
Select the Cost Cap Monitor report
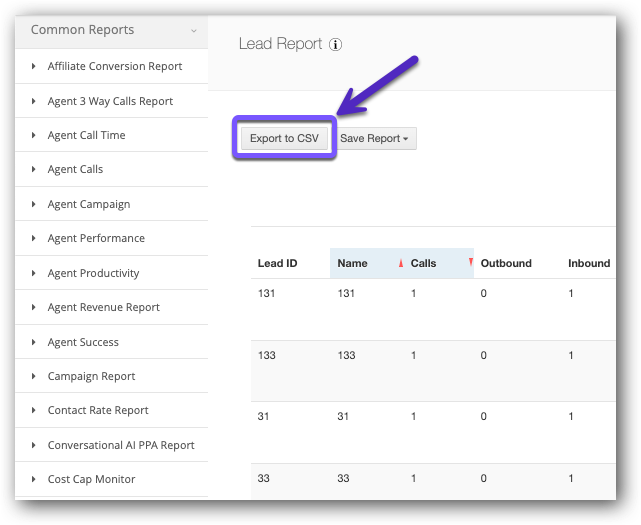91,479
